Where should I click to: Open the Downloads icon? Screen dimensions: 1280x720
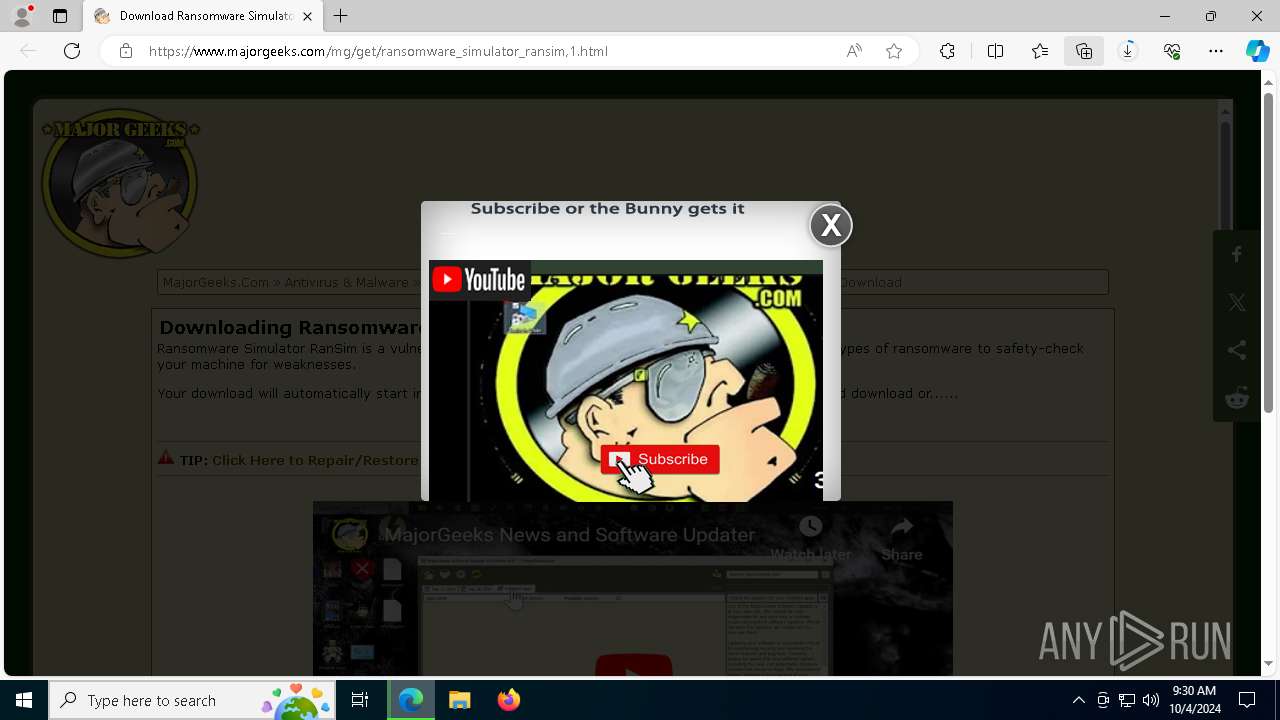tap(1128, 51)
